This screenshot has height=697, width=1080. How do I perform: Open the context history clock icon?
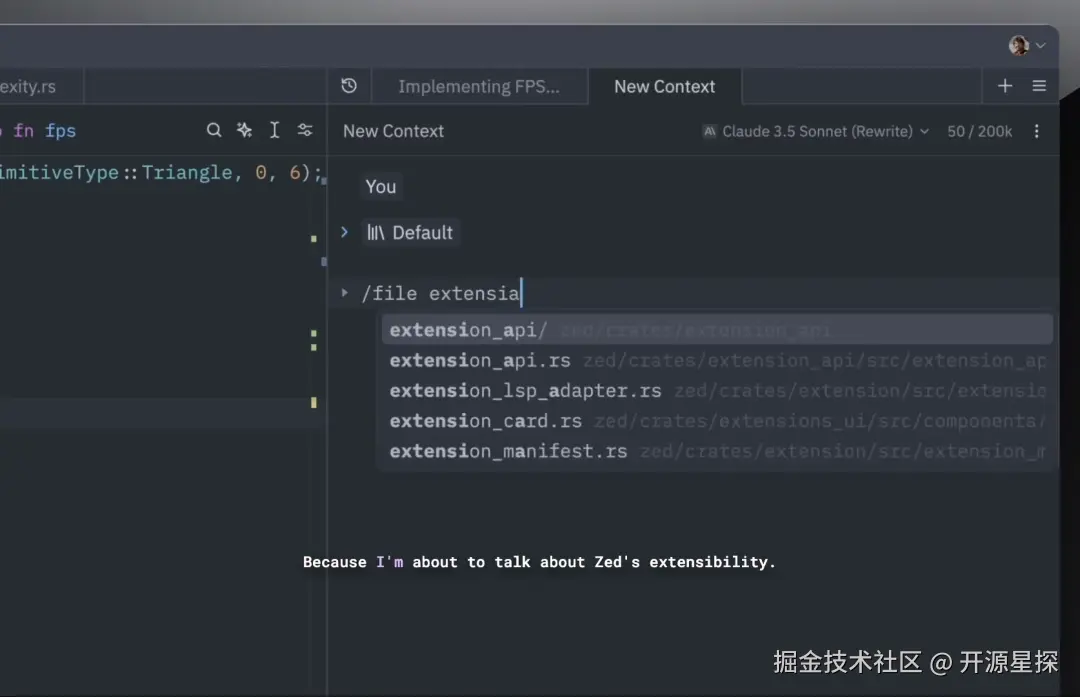click(349, 86)
